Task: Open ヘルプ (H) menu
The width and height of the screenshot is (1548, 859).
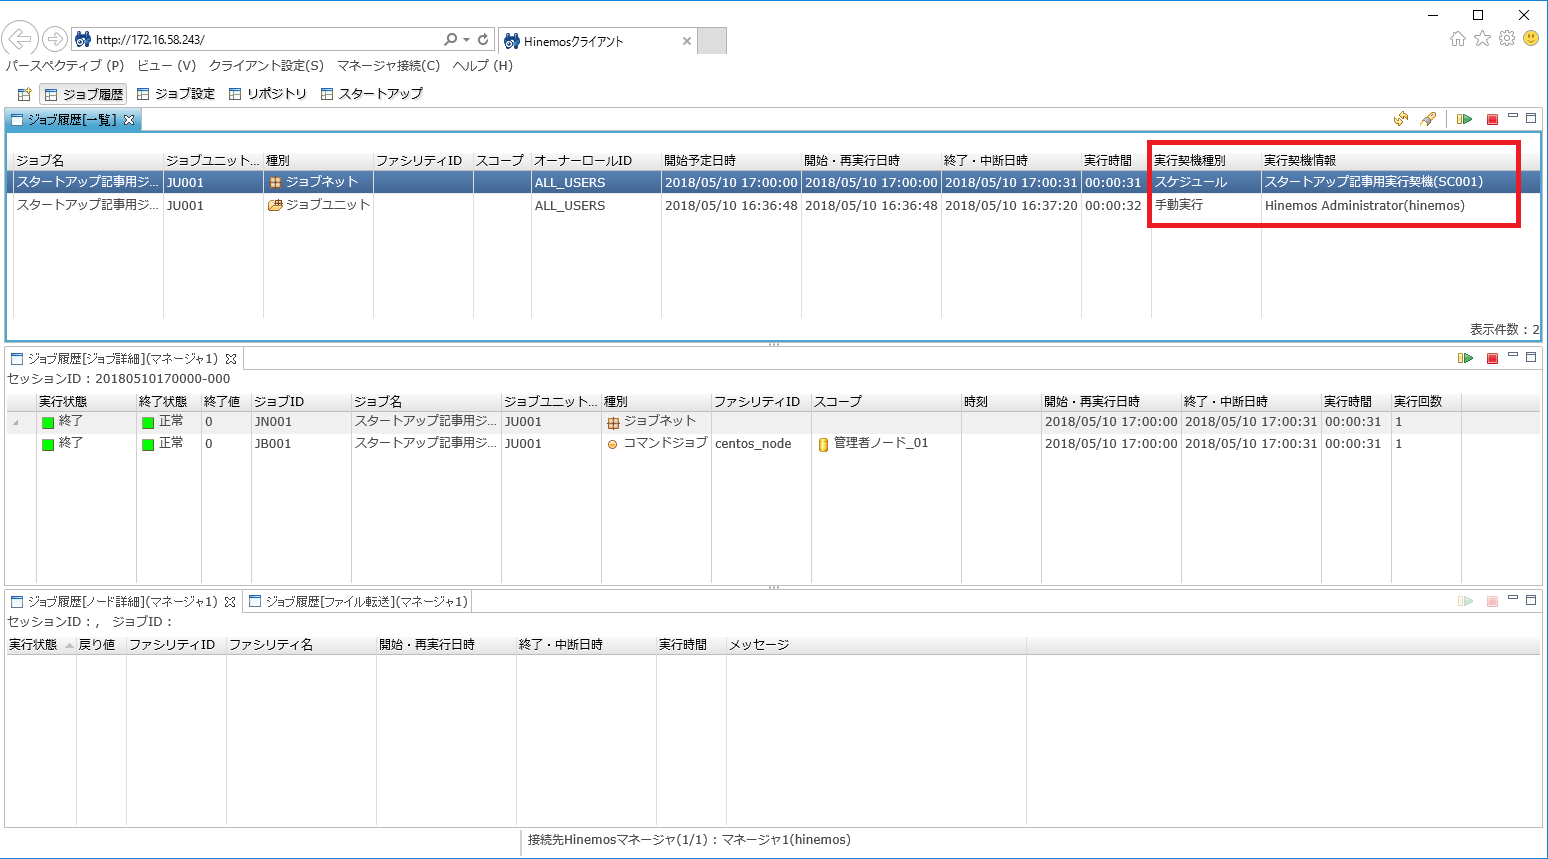Action: pos(482,66)
